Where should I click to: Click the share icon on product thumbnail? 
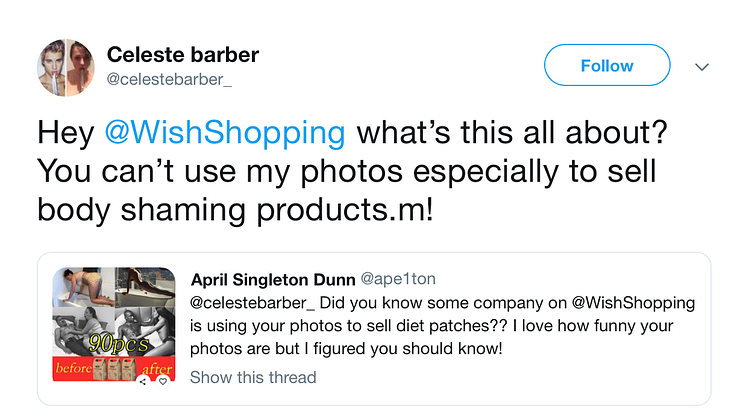tap(143, 381)
